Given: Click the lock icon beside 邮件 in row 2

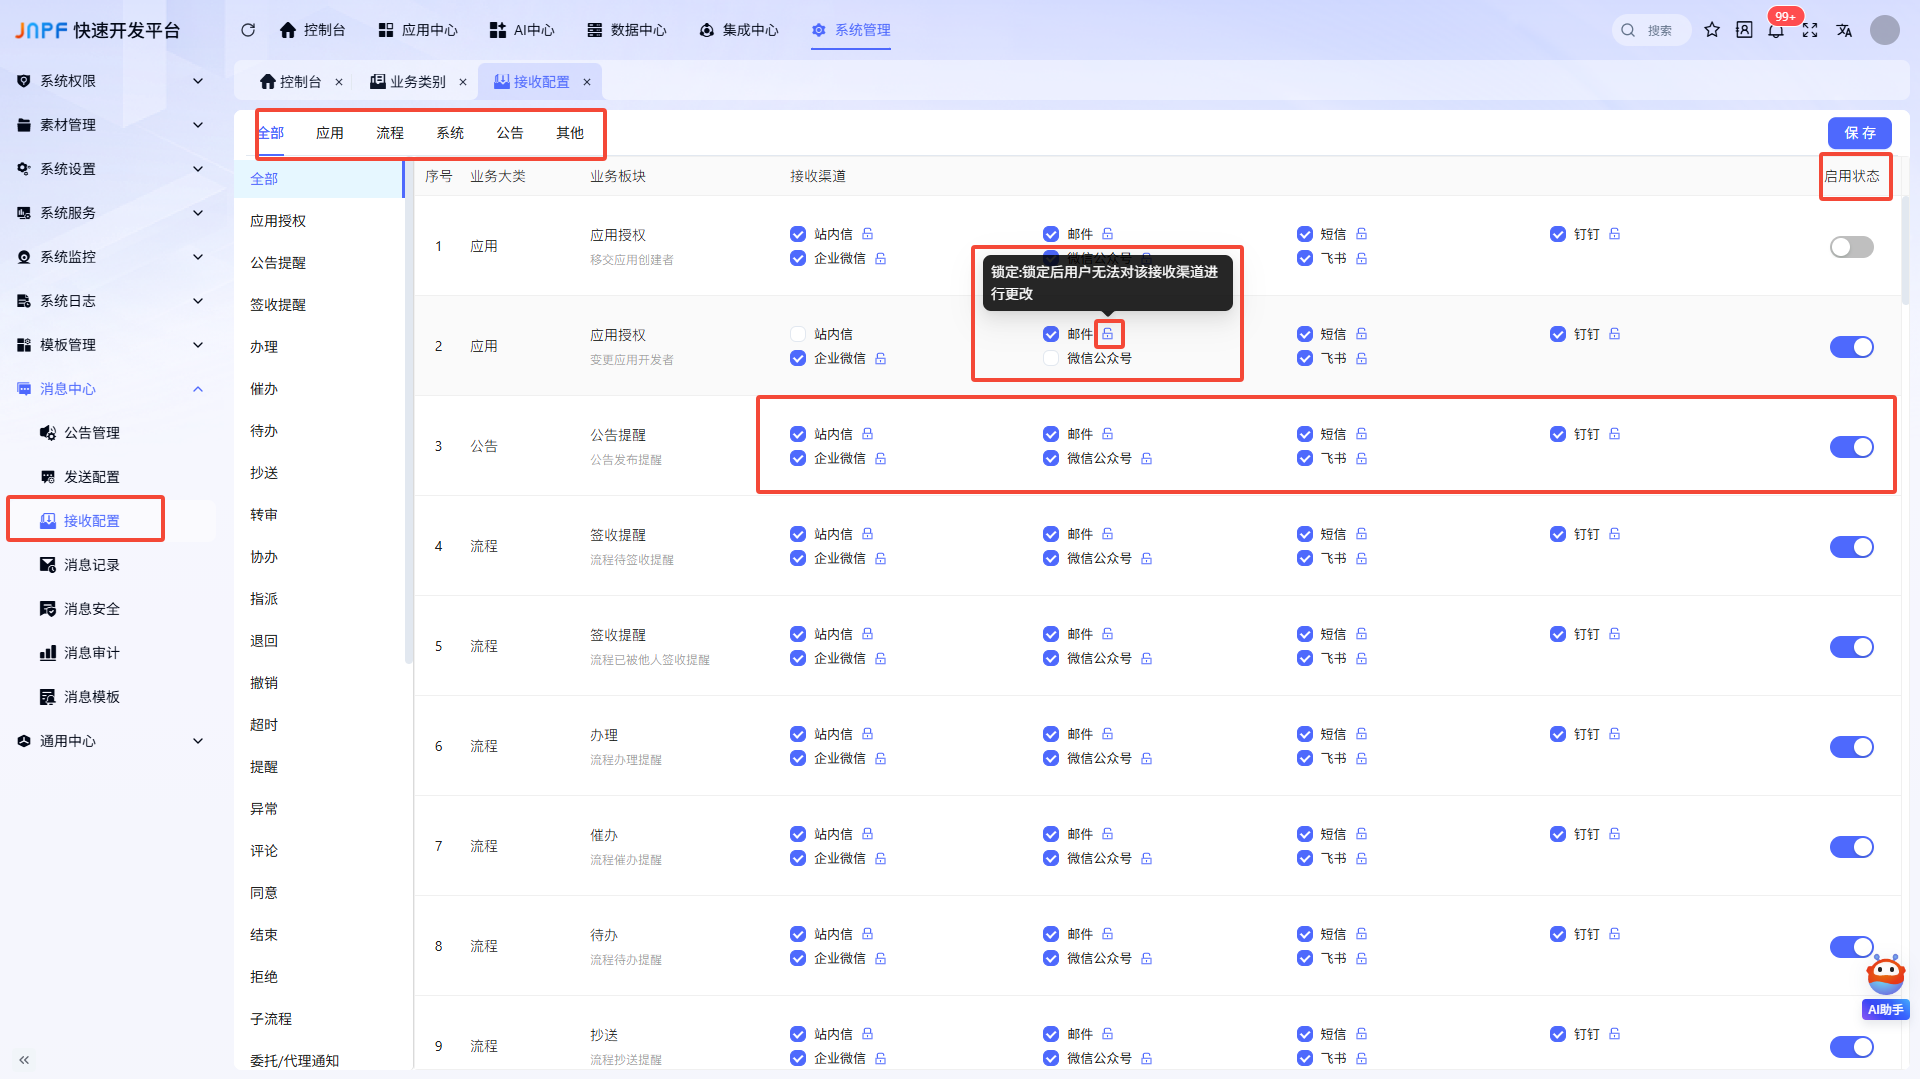Looking at the screenshot, I should (1108, 334).
